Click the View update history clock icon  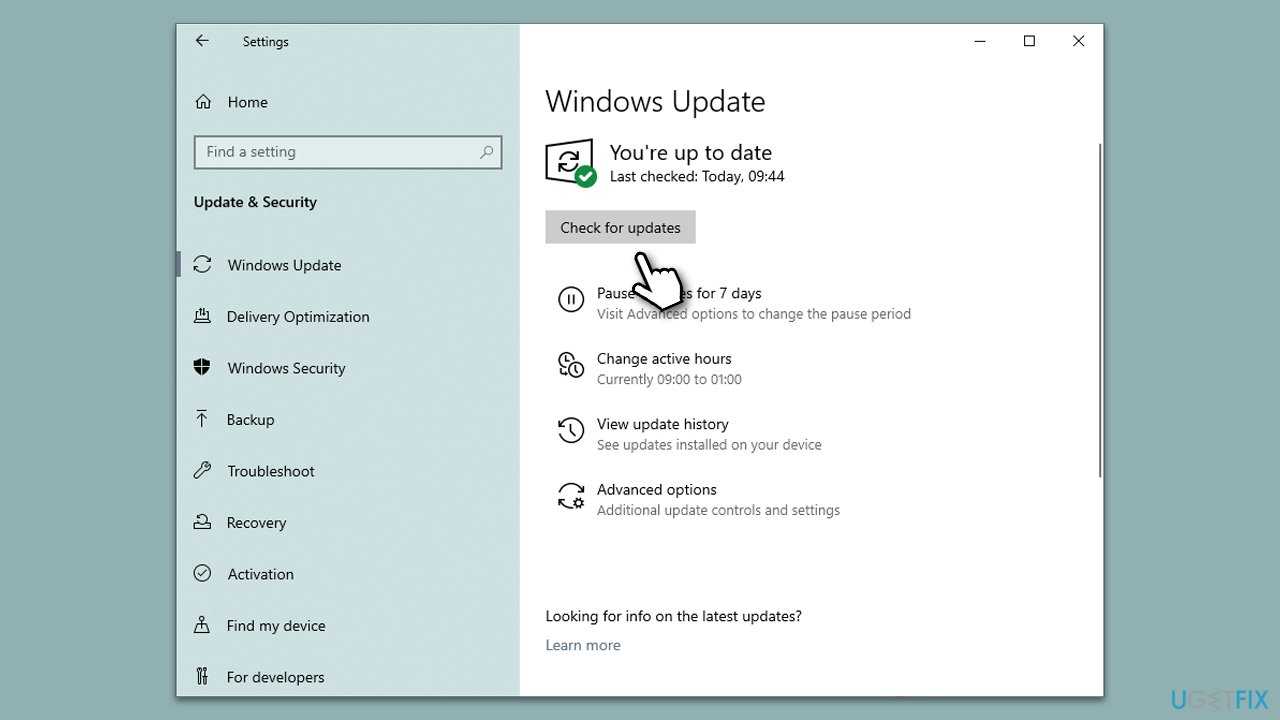click(570, 431)
